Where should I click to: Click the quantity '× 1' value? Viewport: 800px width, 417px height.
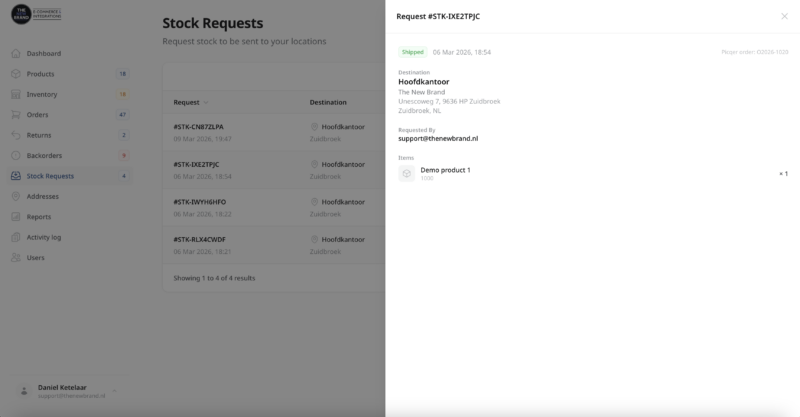[x=783, y=174]
